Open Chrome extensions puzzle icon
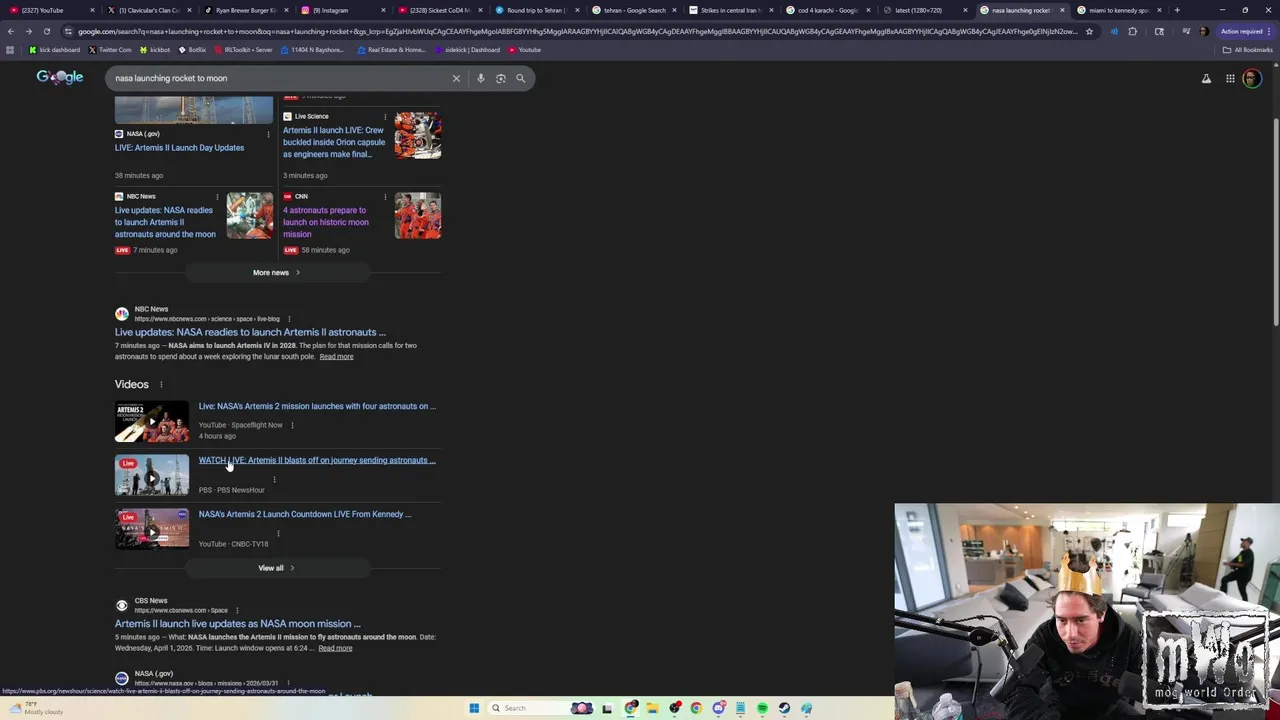This screenshot has height=720, width=1280. pyautogui.click(x=1132, y=31)
